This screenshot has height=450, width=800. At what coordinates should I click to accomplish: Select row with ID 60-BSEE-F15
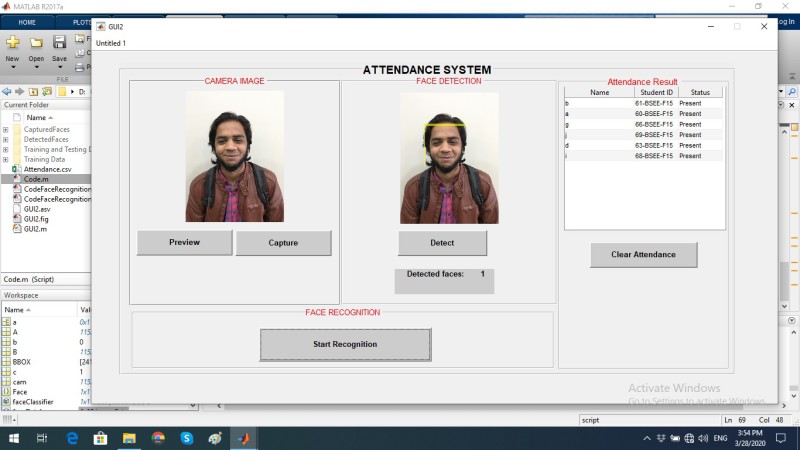point(643,114)
